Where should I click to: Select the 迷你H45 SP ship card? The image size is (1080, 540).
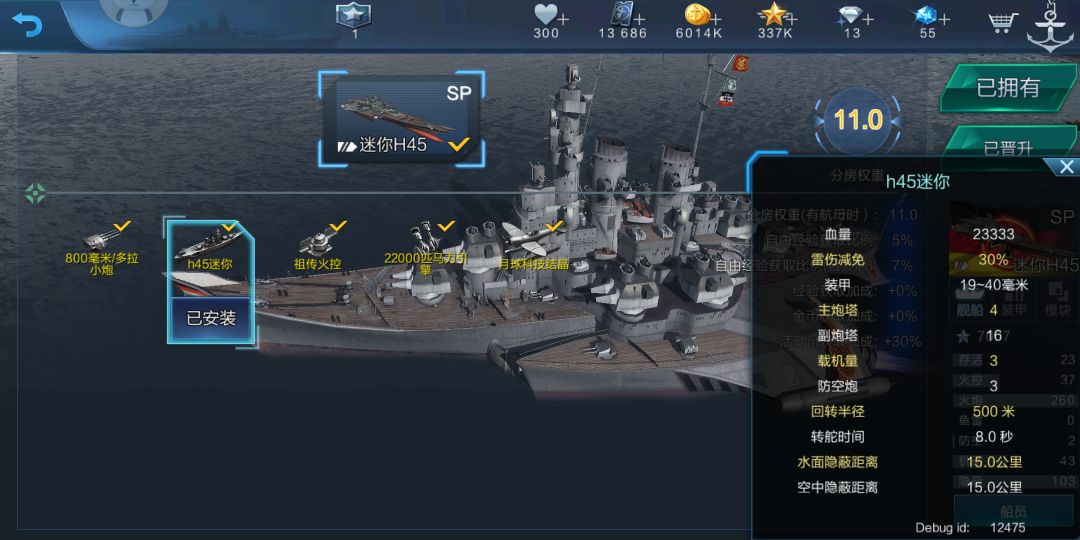click(402, 120)
